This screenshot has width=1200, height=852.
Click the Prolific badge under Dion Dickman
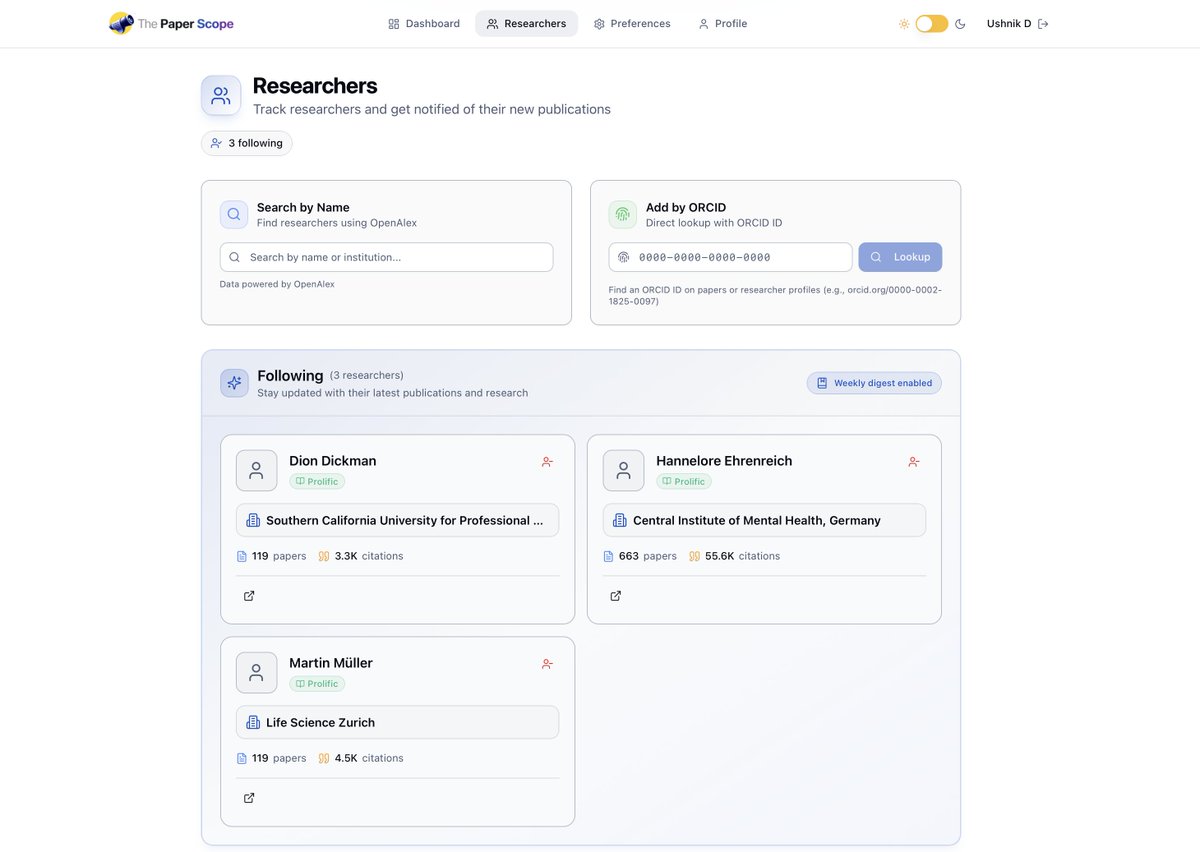click(x=317, y=482)
